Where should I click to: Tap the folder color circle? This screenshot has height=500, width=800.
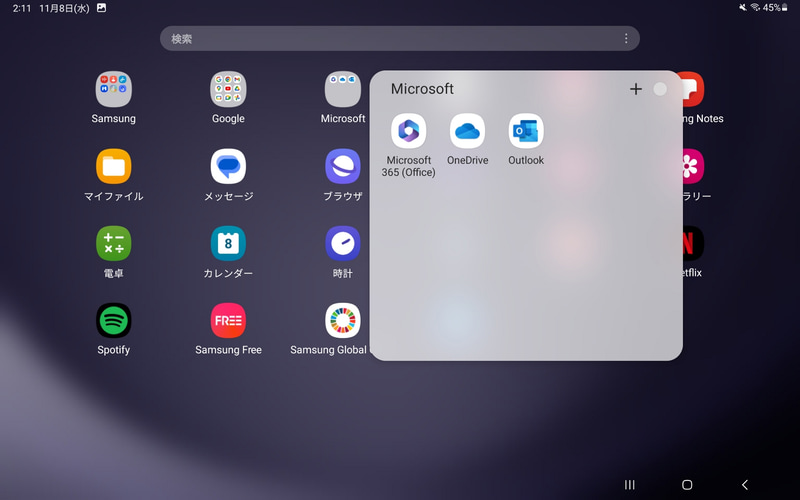[660, 89]
